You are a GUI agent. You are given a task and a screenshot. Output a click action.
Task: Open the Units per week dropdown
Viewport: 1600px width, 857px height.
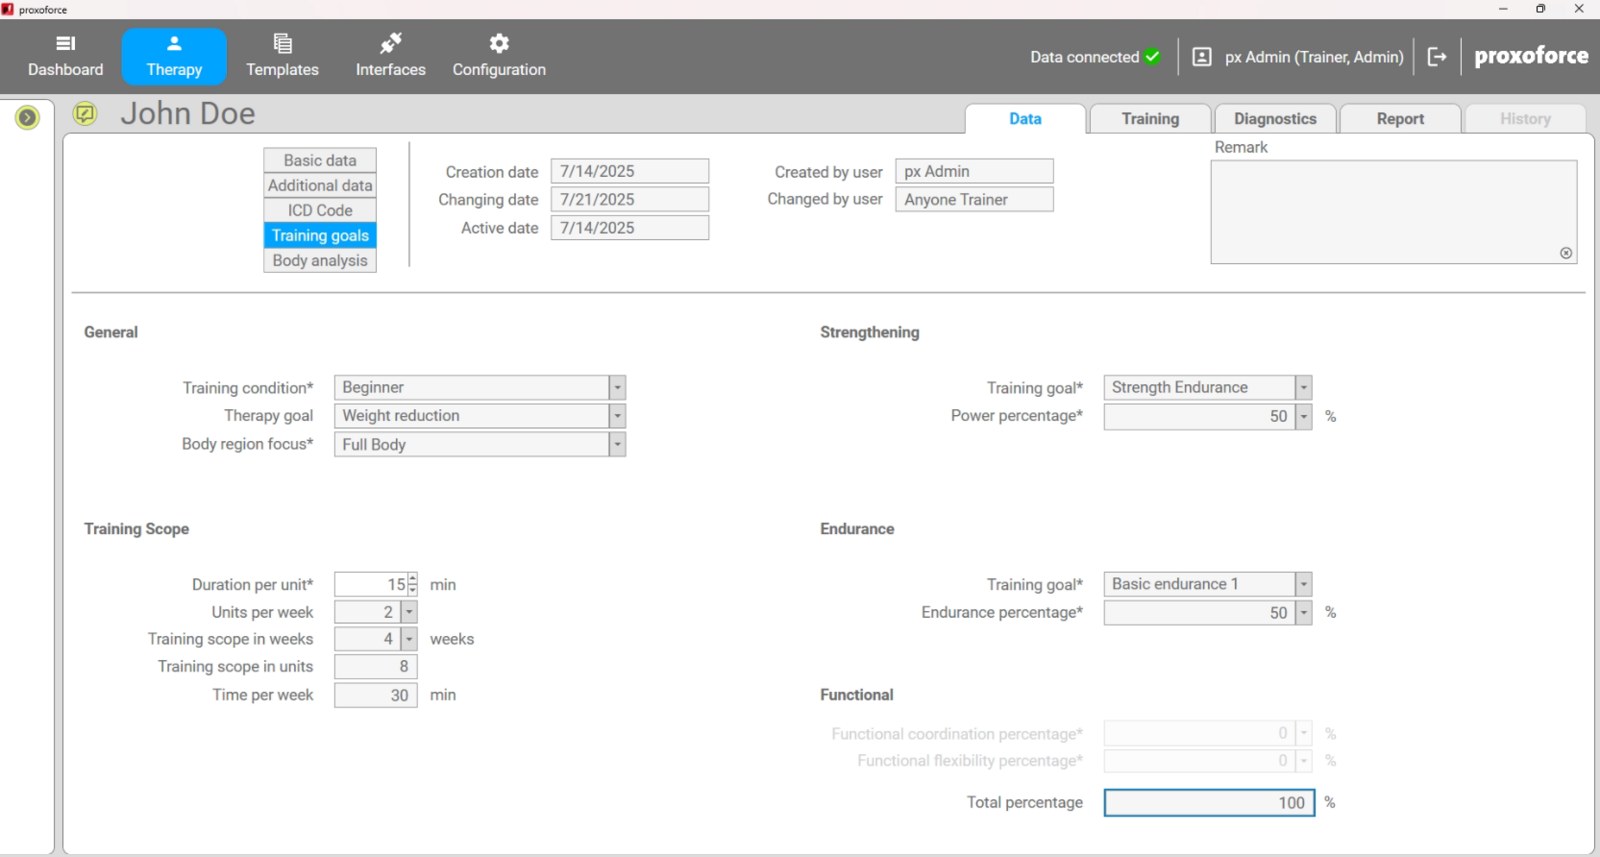[x=409, y=612]
